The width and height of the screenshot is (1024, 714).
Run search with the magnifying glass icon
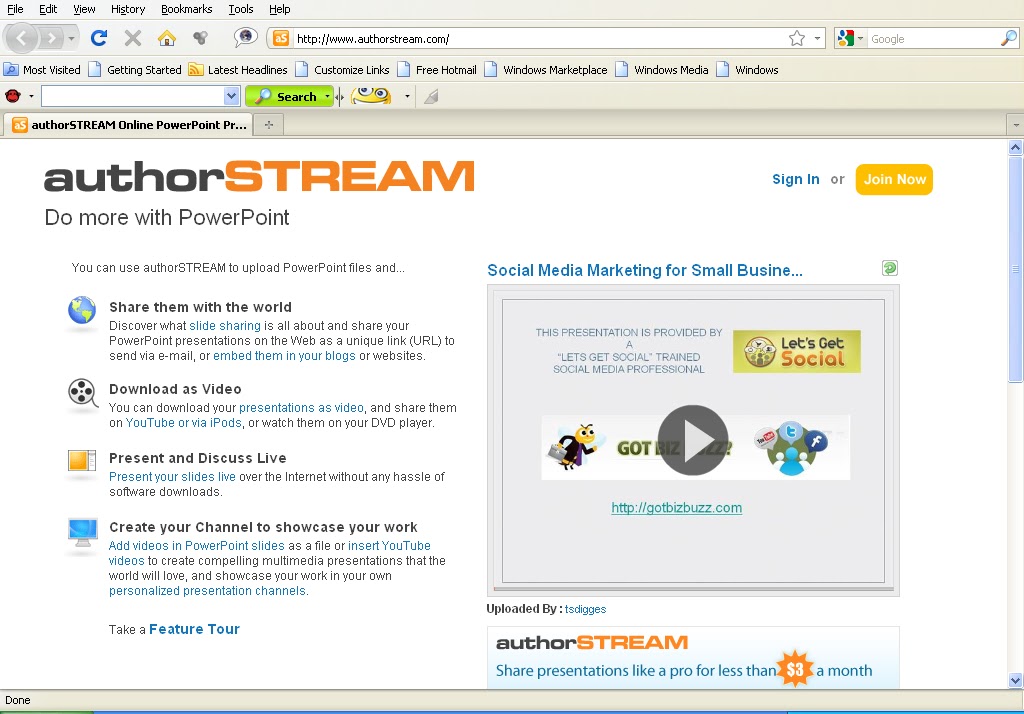point(1008,39)
